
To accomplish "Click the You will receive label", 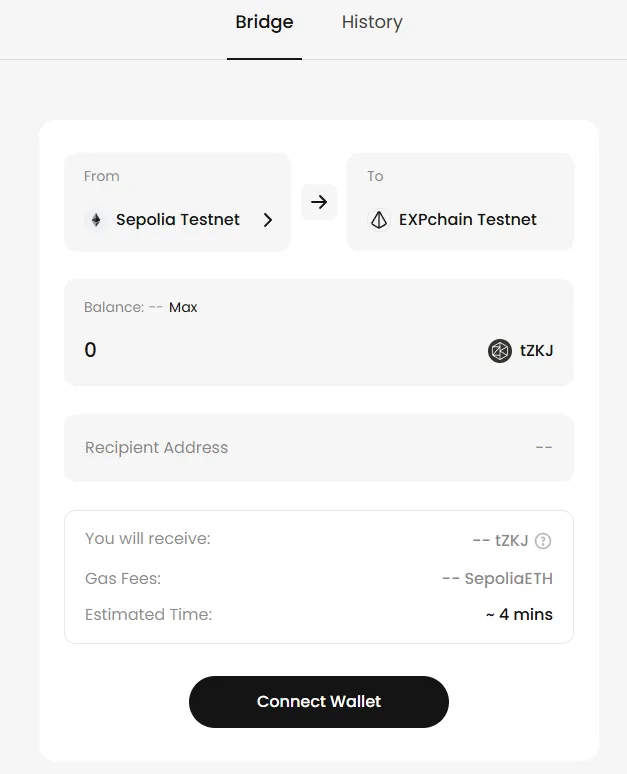I will (x=148, y=538).
